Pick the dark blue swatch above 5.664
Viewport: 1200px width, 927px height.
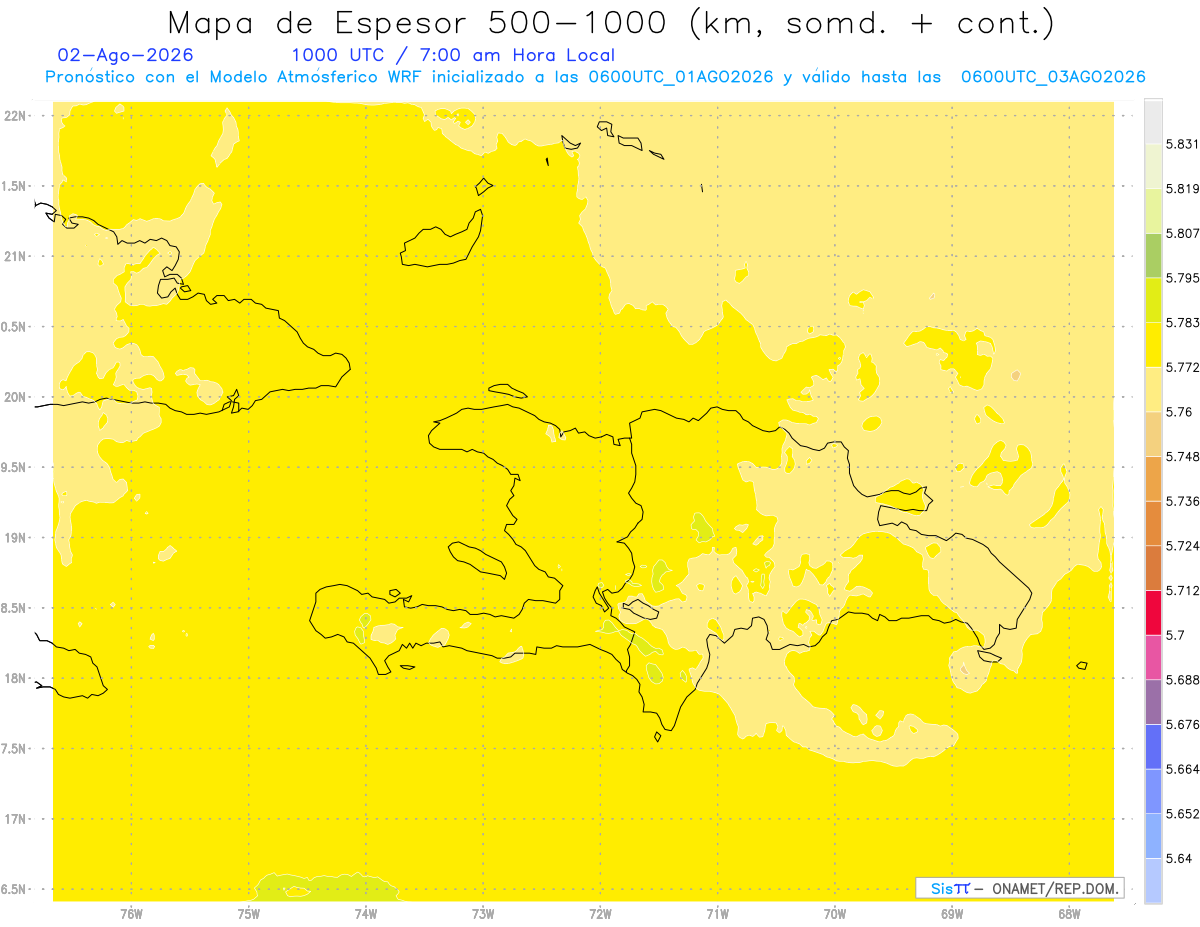click(1153, 745)
